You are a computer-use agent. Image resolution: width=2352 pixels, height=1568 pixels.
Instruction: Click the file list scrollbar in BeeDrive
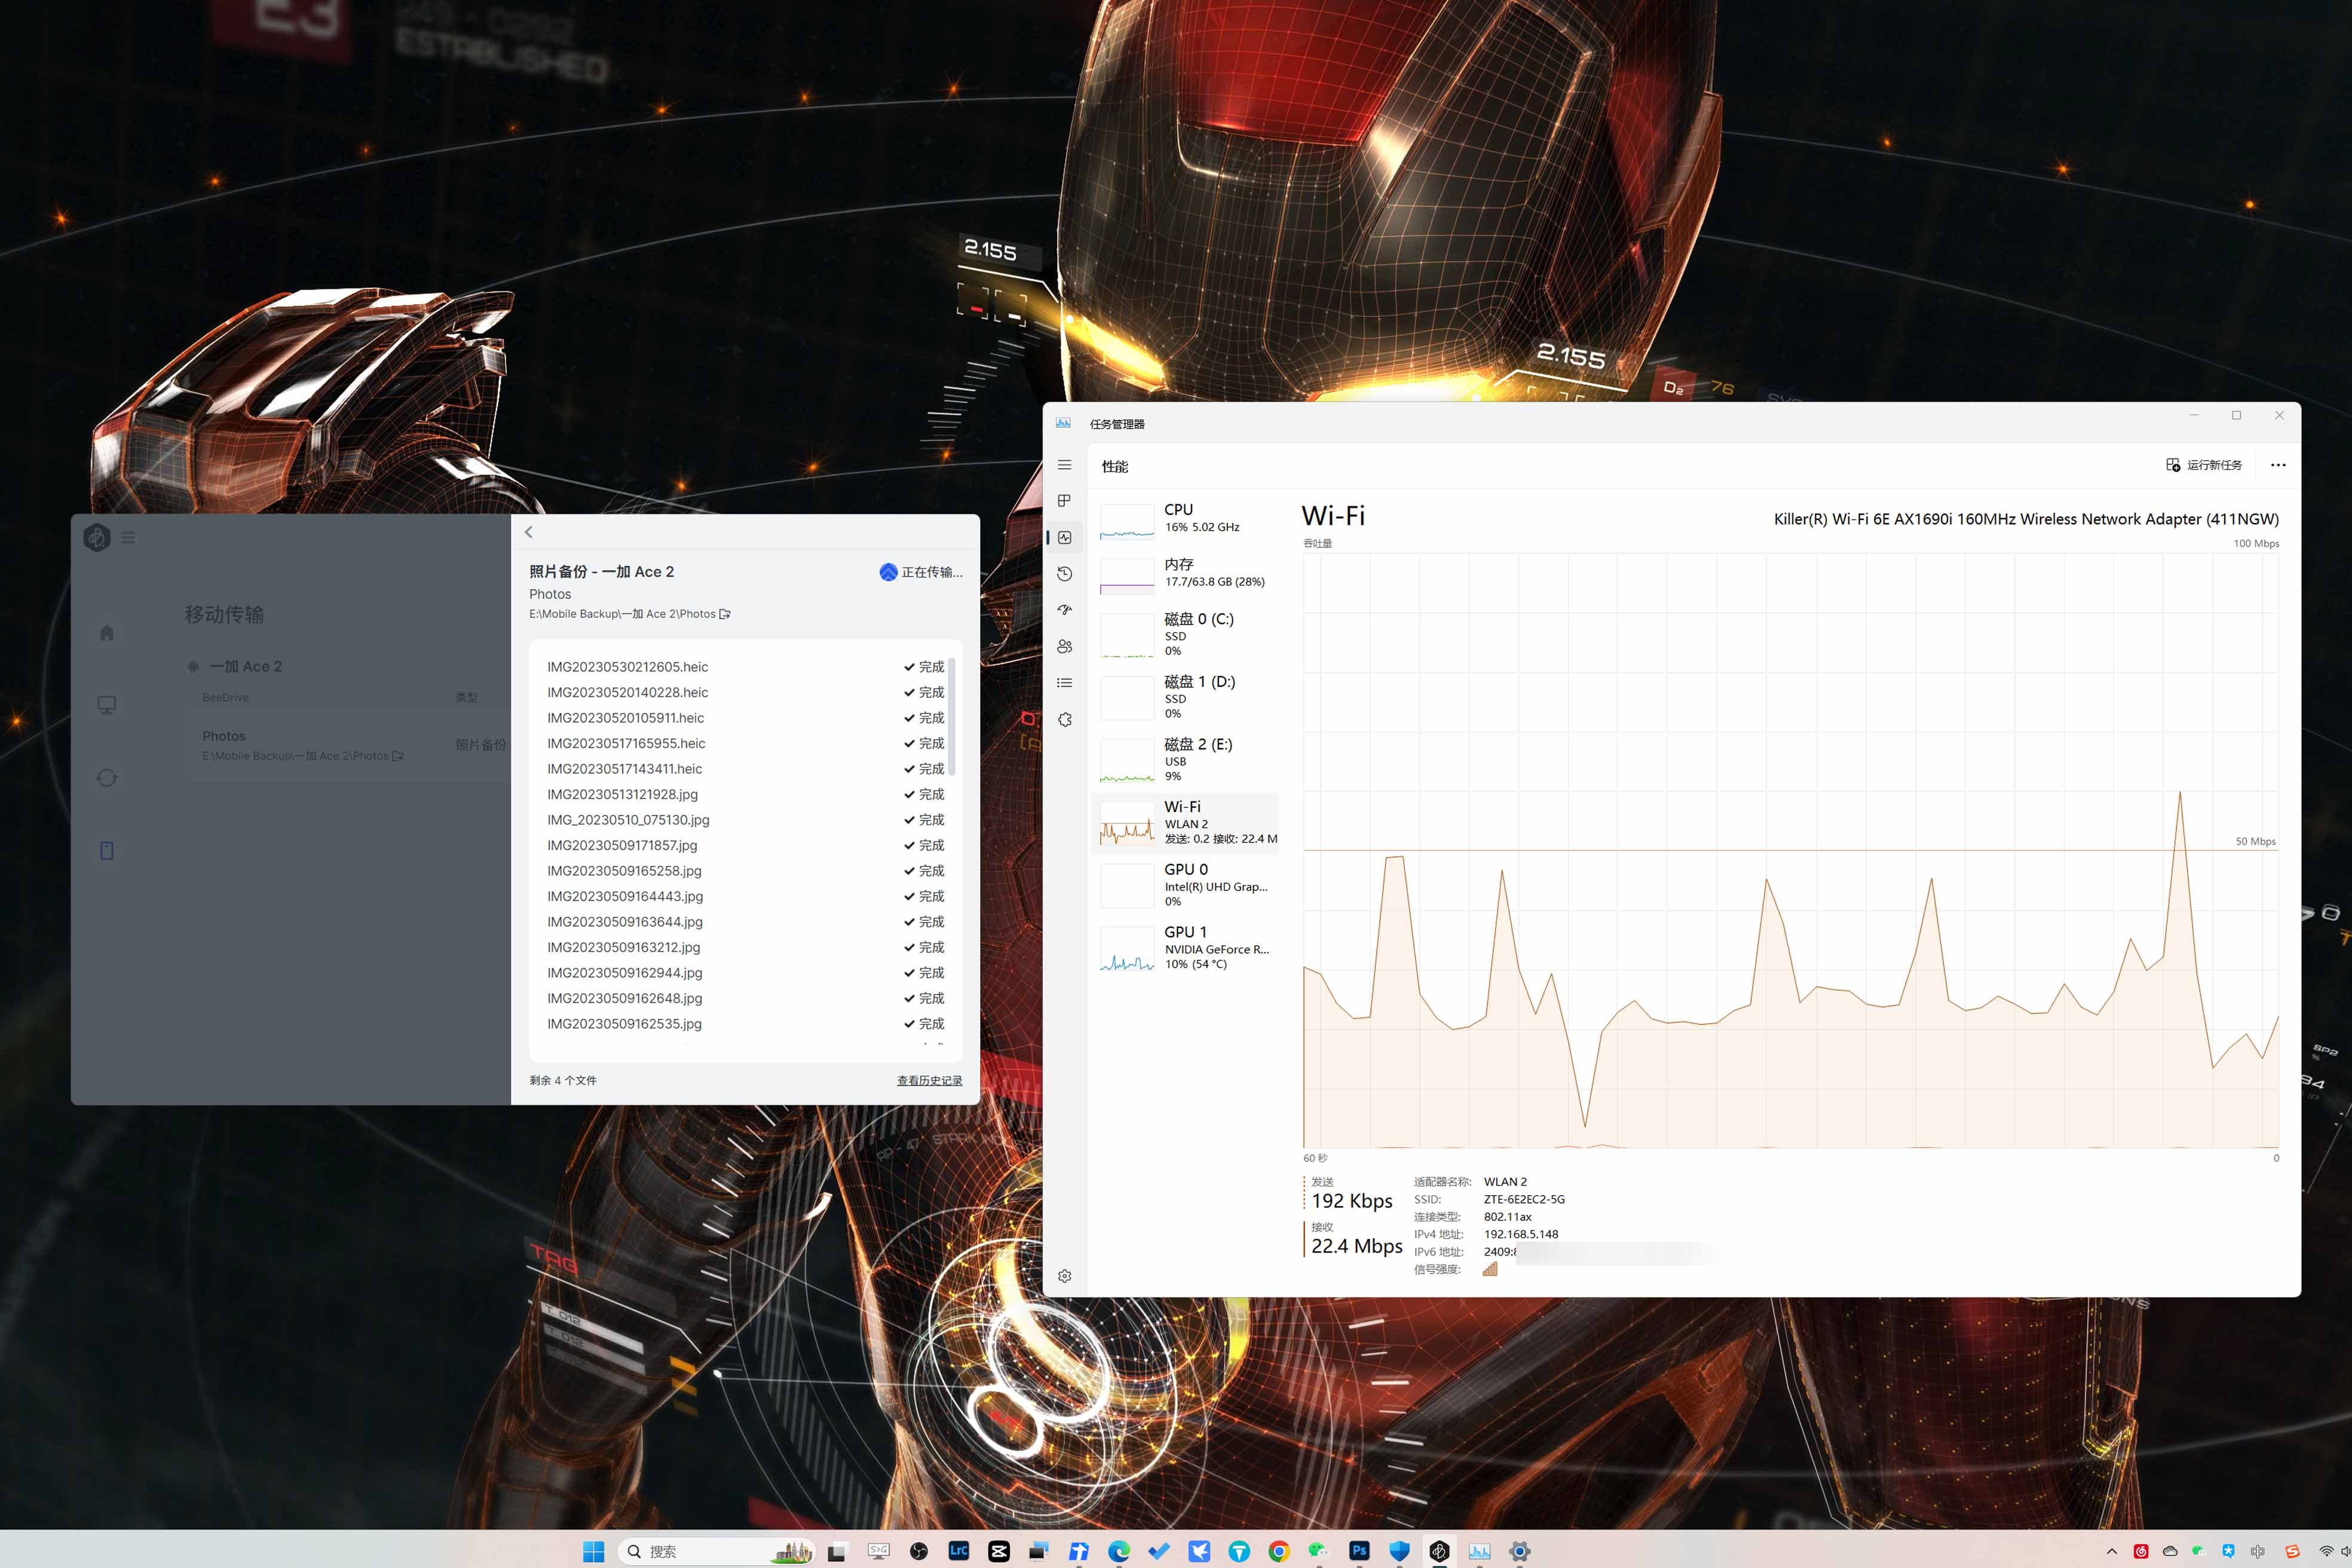[952, 716]
